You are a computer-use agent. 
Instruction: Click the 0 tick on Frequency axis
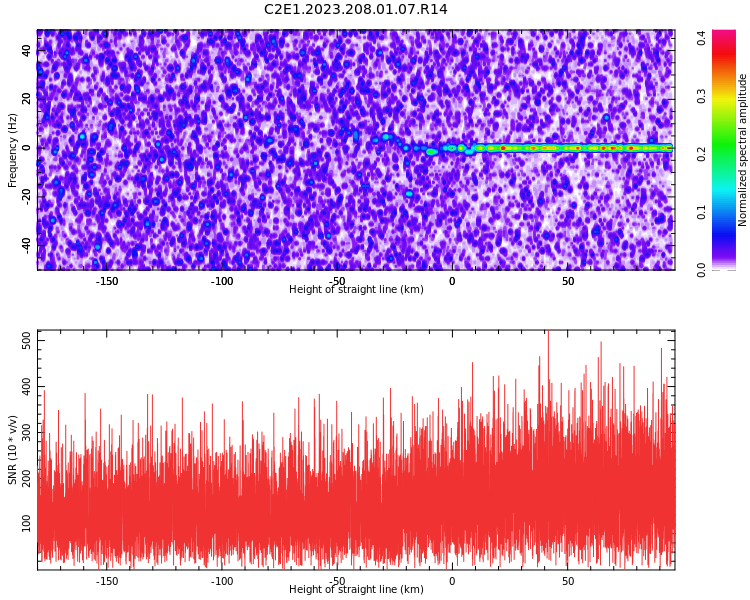click(x=27, y=148)
